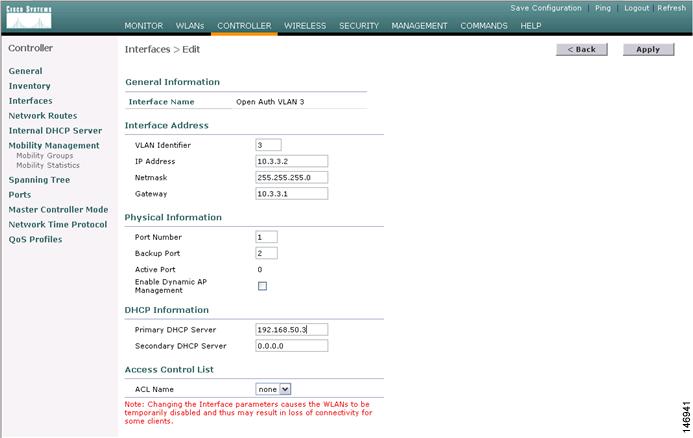Click the Apply button
This screenshot has width=693, height=438.
pos(648,50)
